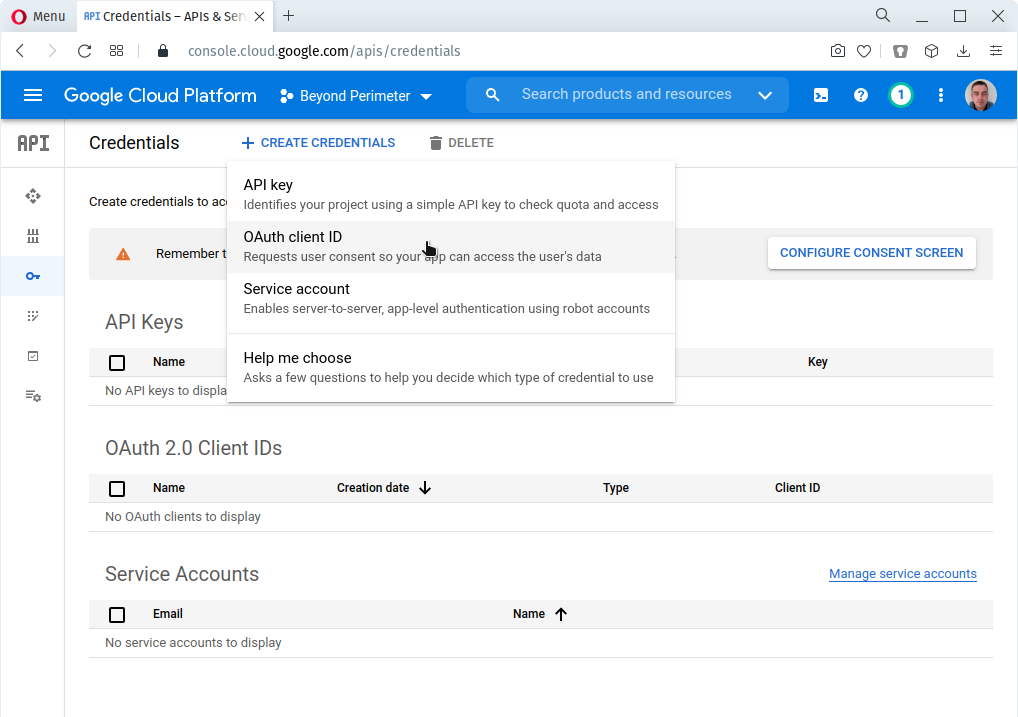Select the Credentials key icon in sidebar

pos(33,276)
